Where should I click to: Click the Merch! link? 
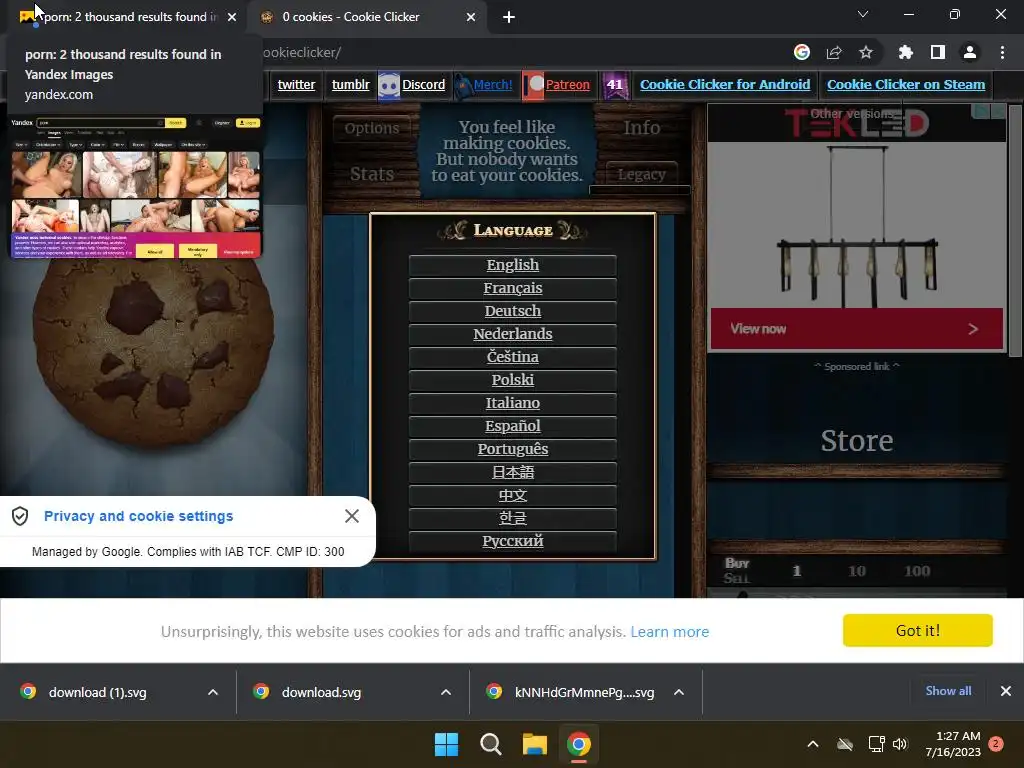click(x=493, y=85)
